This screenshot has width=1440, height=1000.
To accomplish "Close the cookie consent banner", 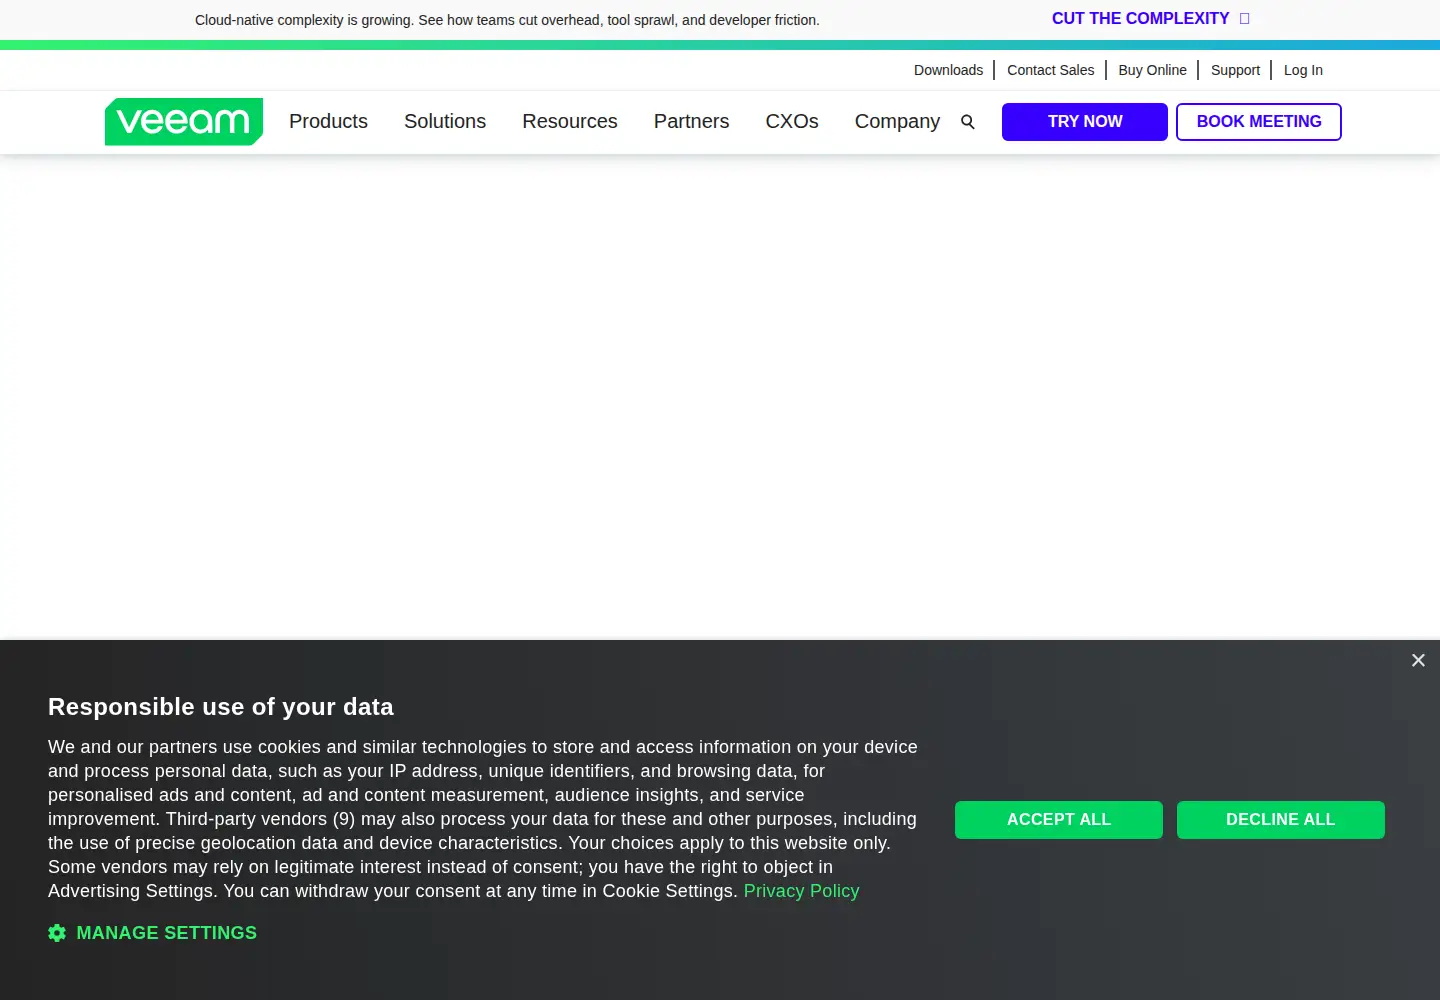I will tap(1418, 660).
